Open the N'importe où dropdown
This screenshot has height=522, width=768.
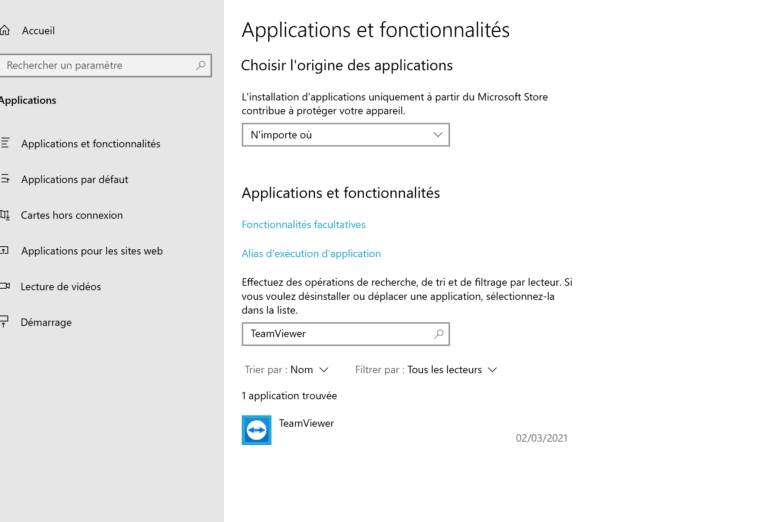[345, 135]
